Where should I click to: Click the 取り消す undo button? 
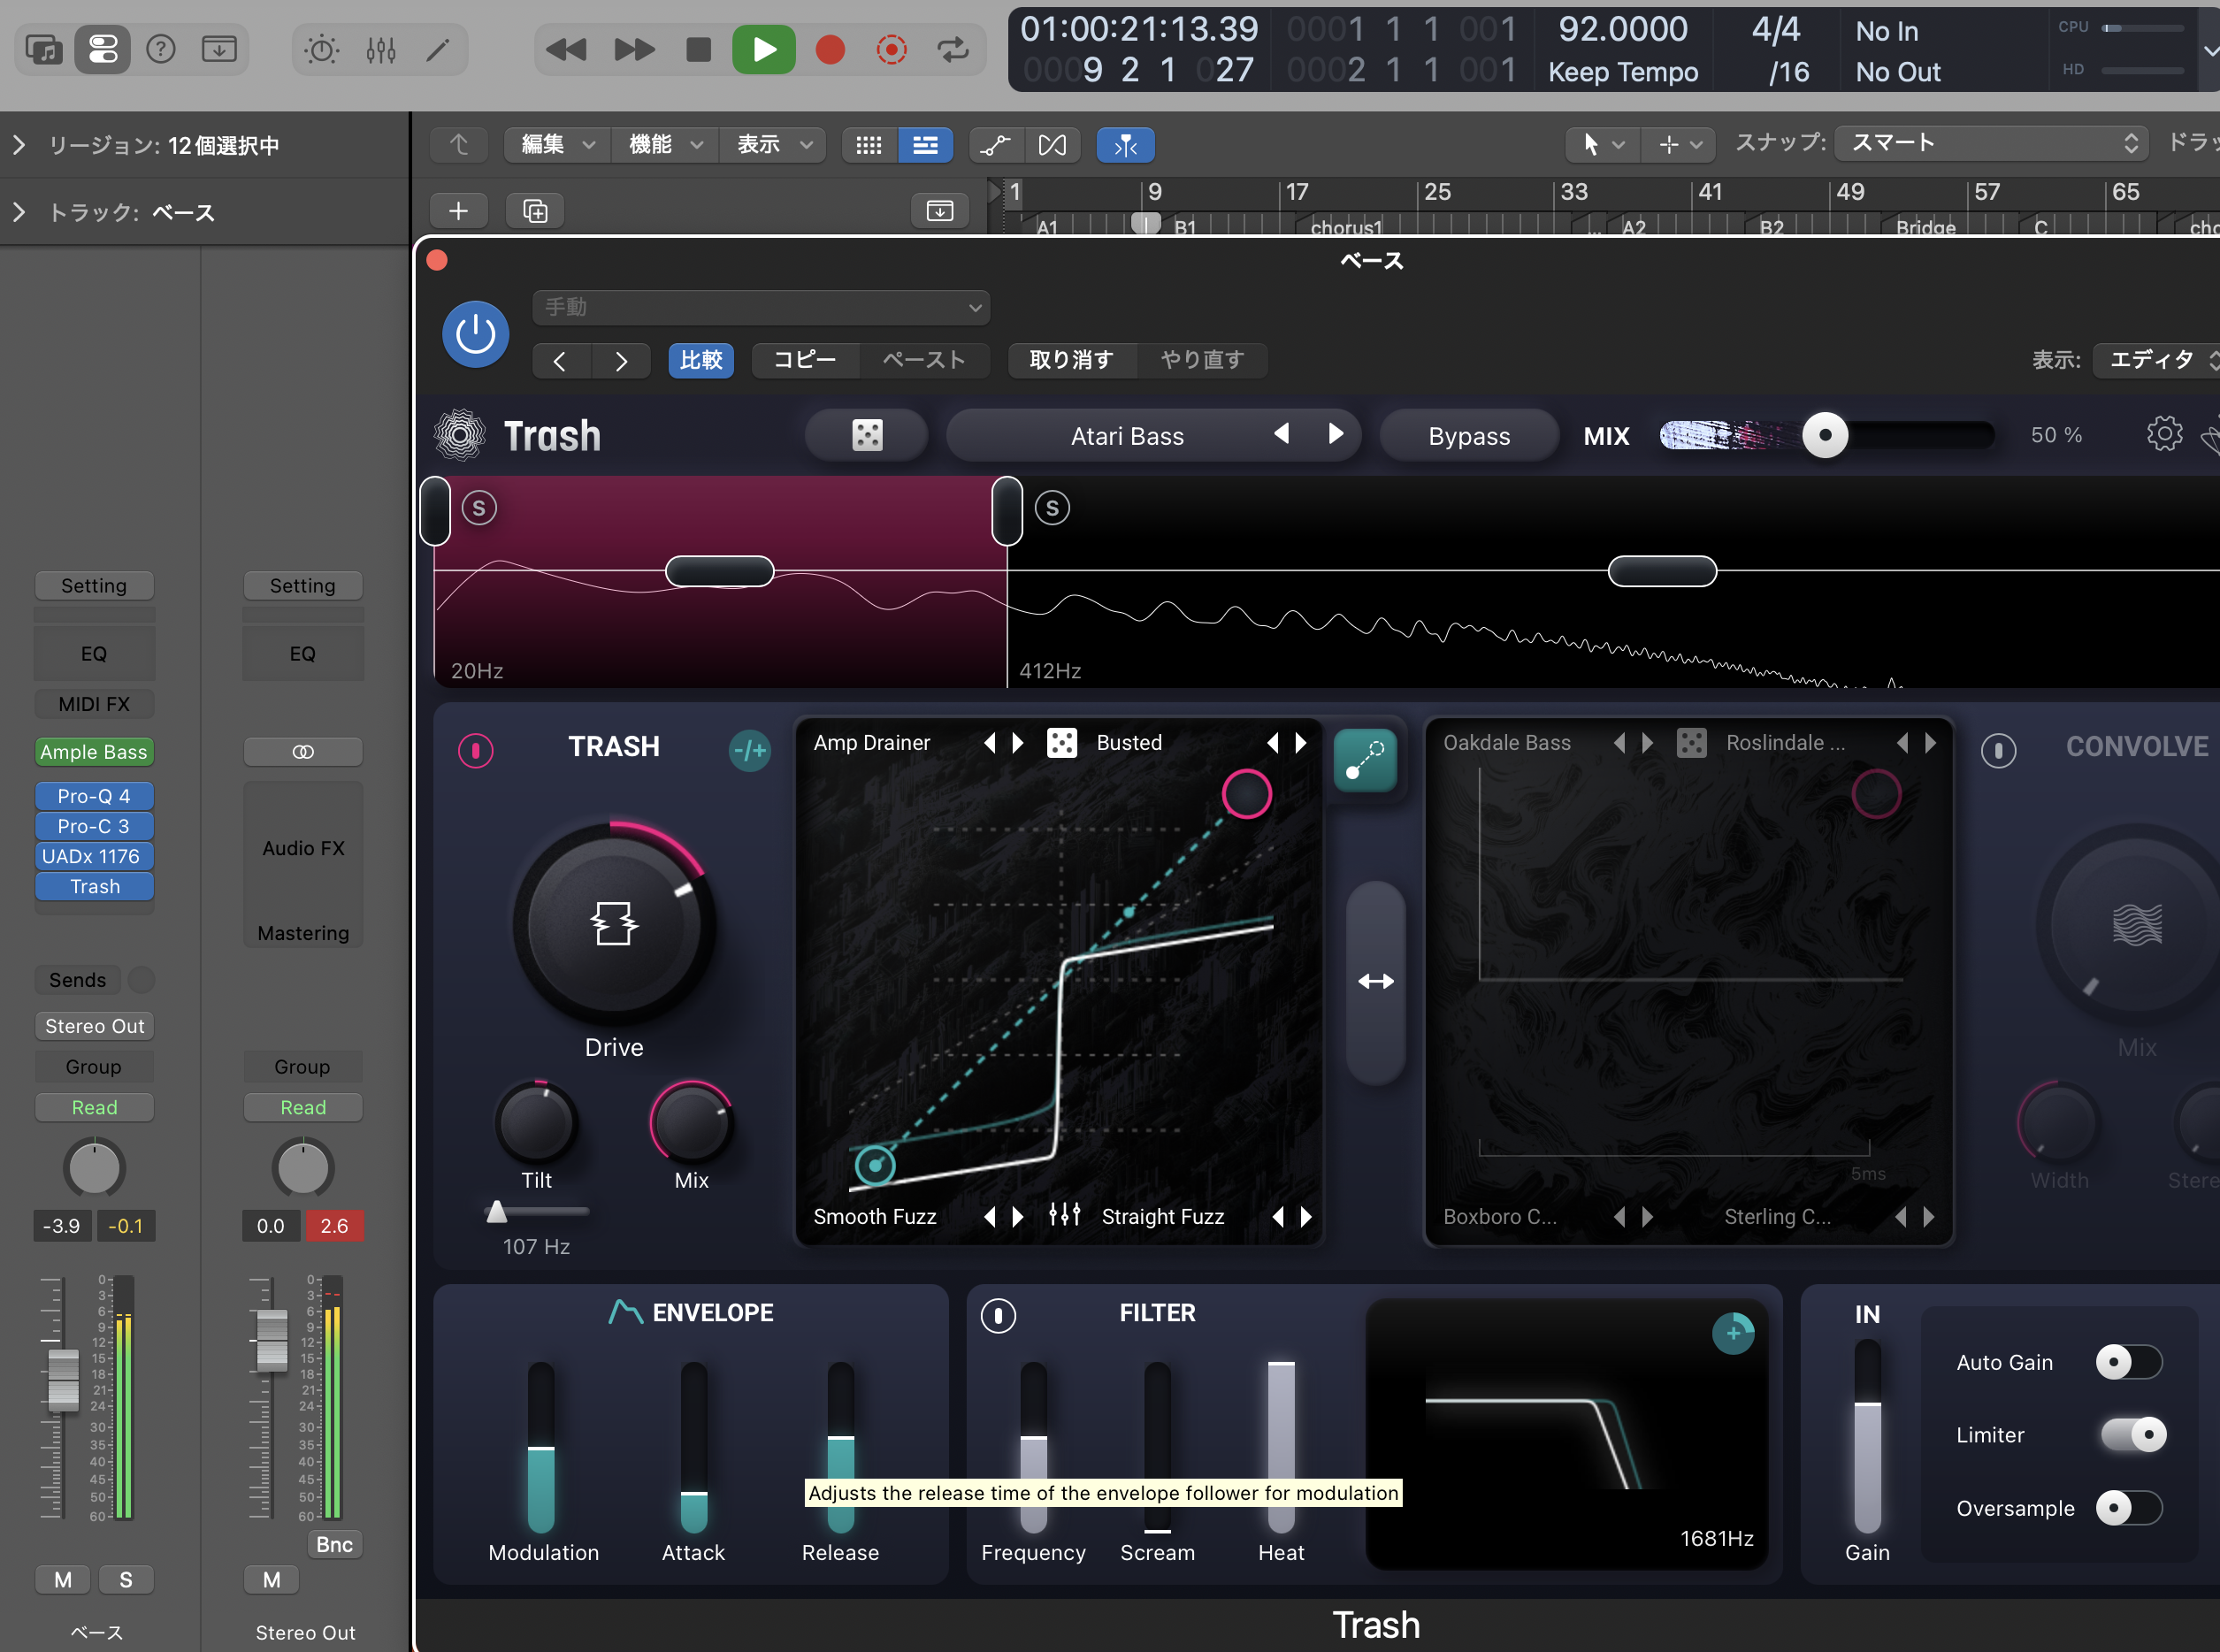tap(1071, 360)
